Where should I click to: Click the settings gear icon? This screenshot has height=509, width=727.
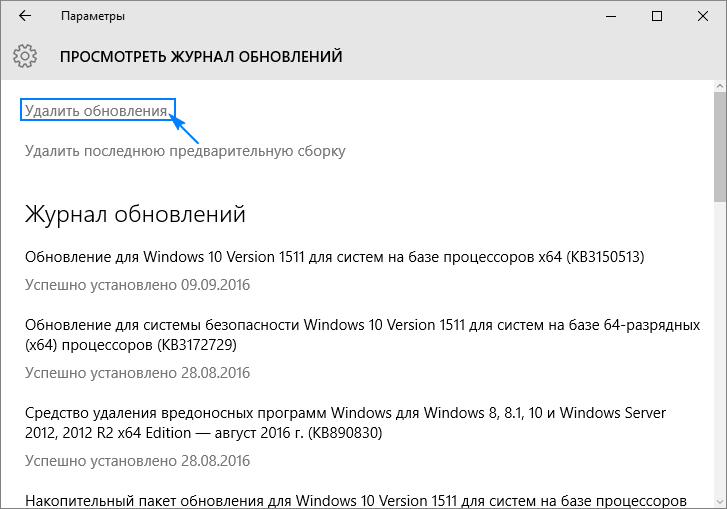25,56
